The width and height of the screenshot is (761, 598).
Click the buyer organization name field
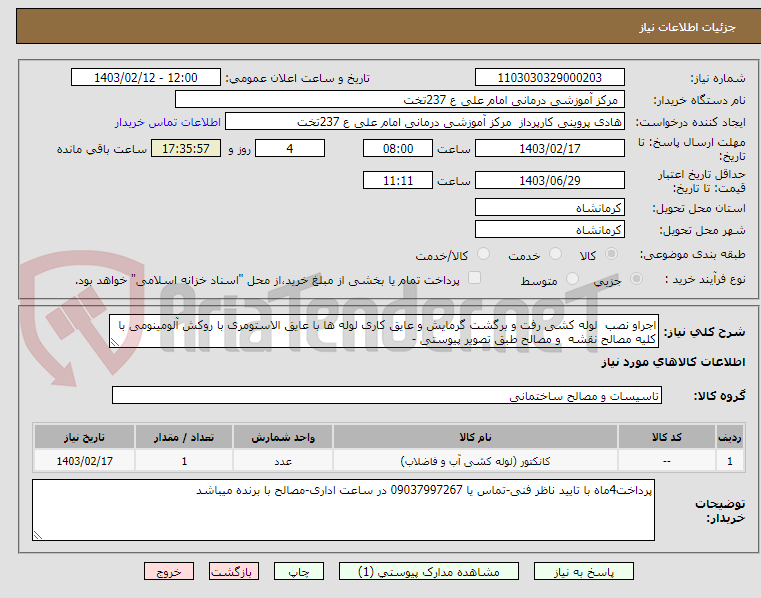coord(399,100)
